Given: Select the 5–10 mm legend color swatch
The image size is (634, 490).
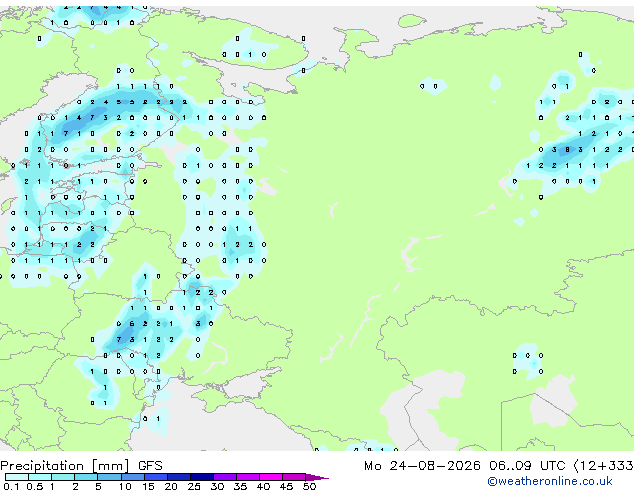Looking at the screenshot, I should [109, 477].
